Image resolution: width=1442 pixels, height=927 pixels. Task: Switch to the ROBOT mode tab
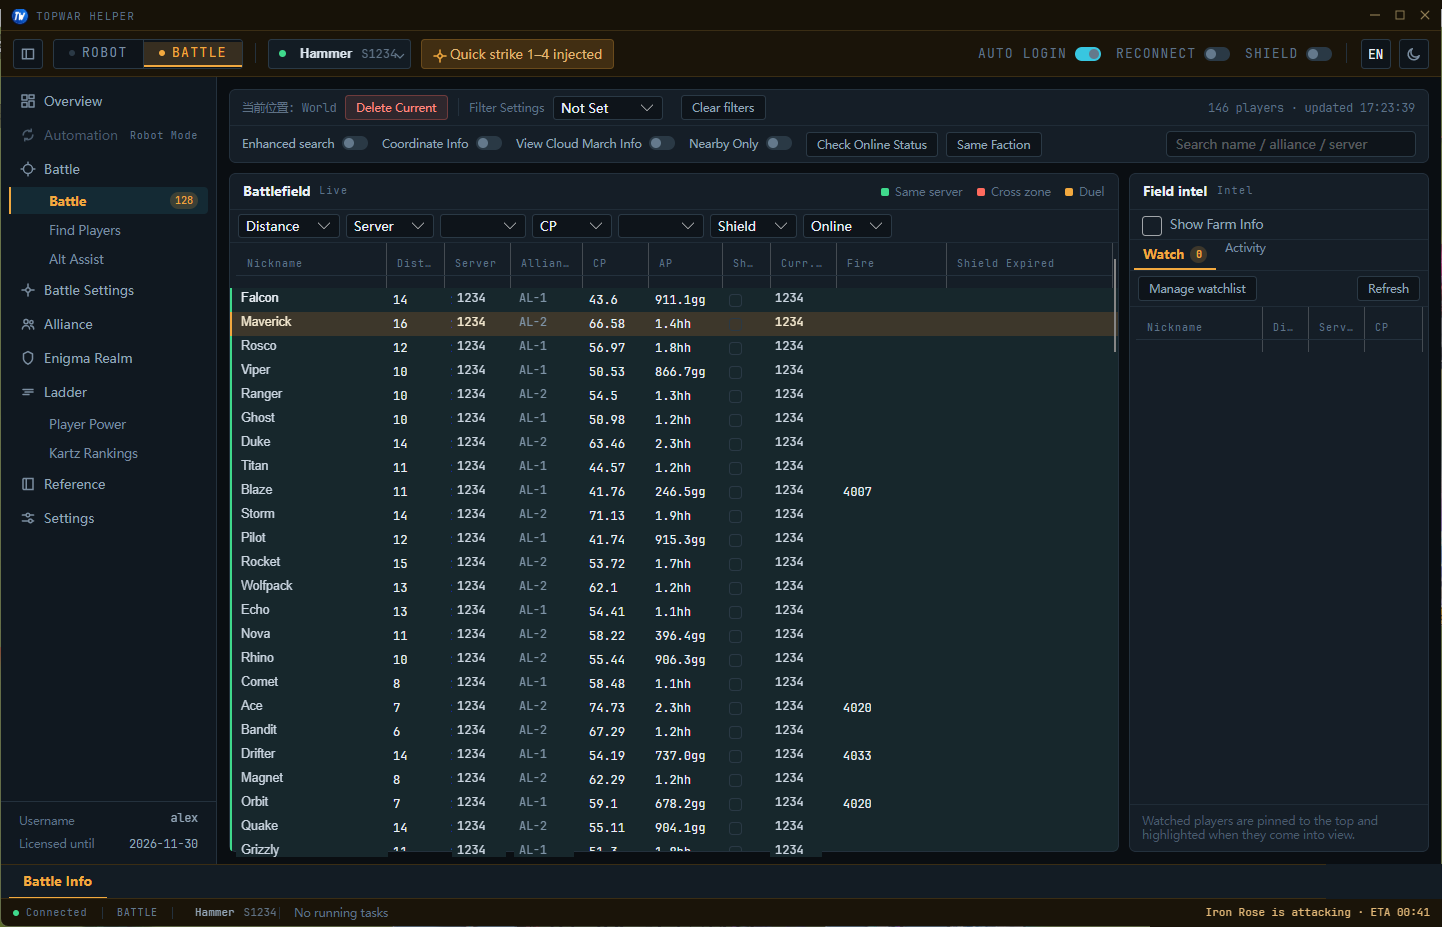[x=98, y=53]
